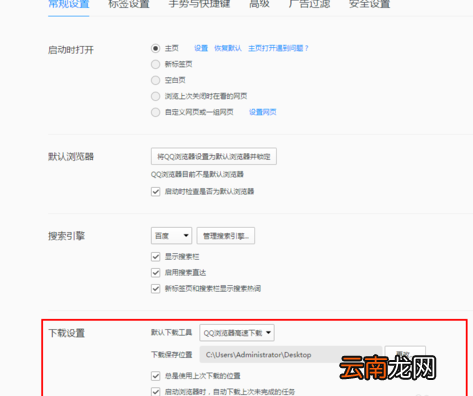Click the 搜索引擎 section label
473x396 pixels.
[66, 236]
